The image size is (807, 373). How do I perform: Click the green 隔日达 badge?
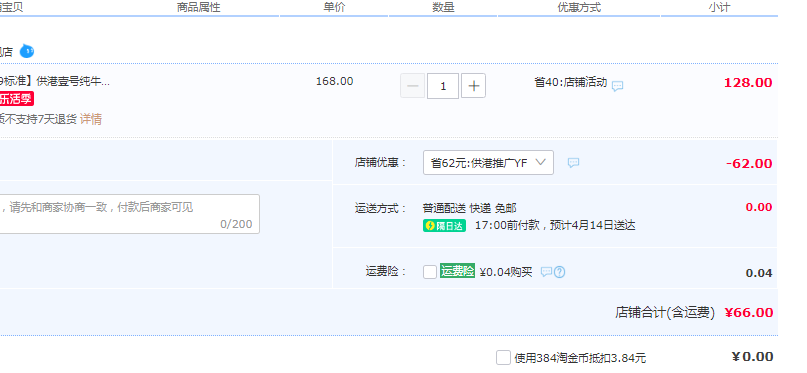[445, 225]
